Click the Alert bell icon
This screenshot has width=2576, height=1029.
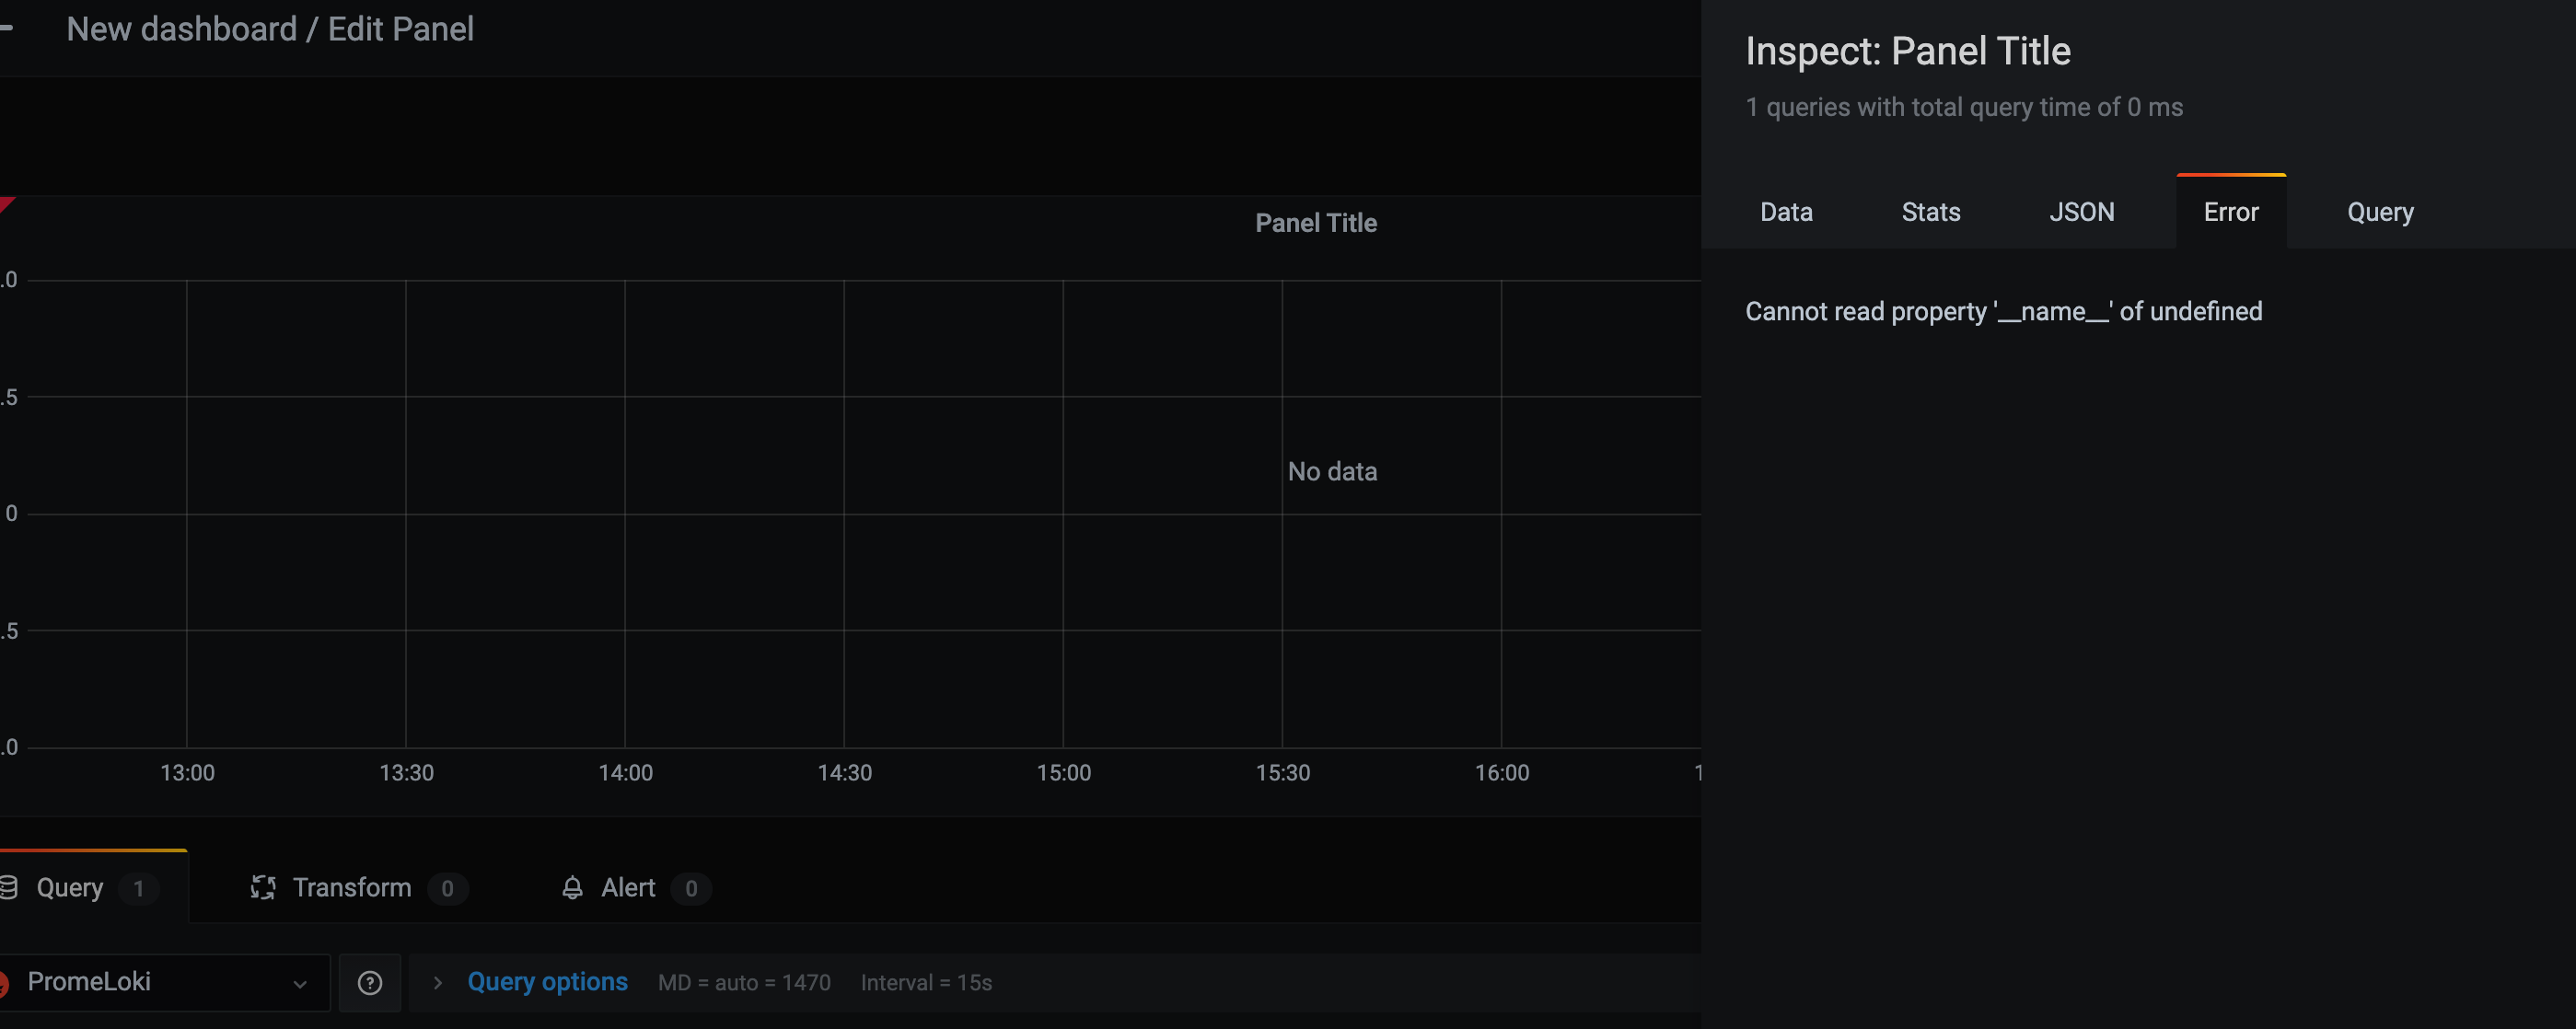[572, 887]
